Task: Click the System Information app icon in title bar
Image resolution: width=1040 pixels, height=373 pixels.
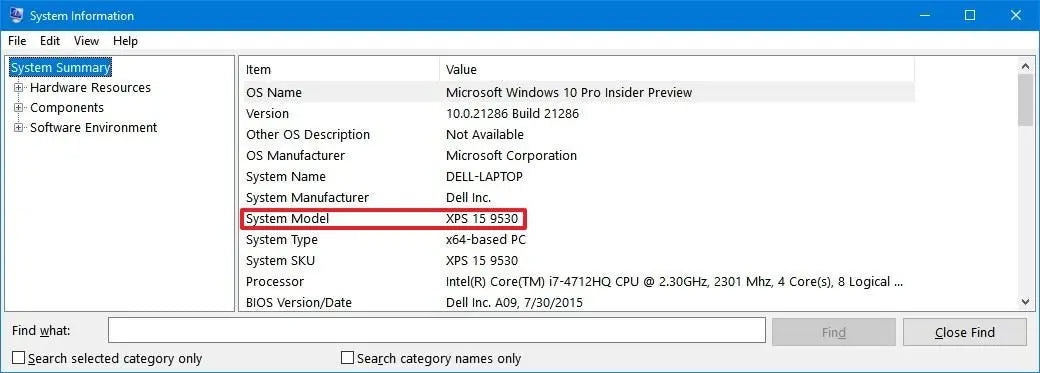Action: pos(16,15)
